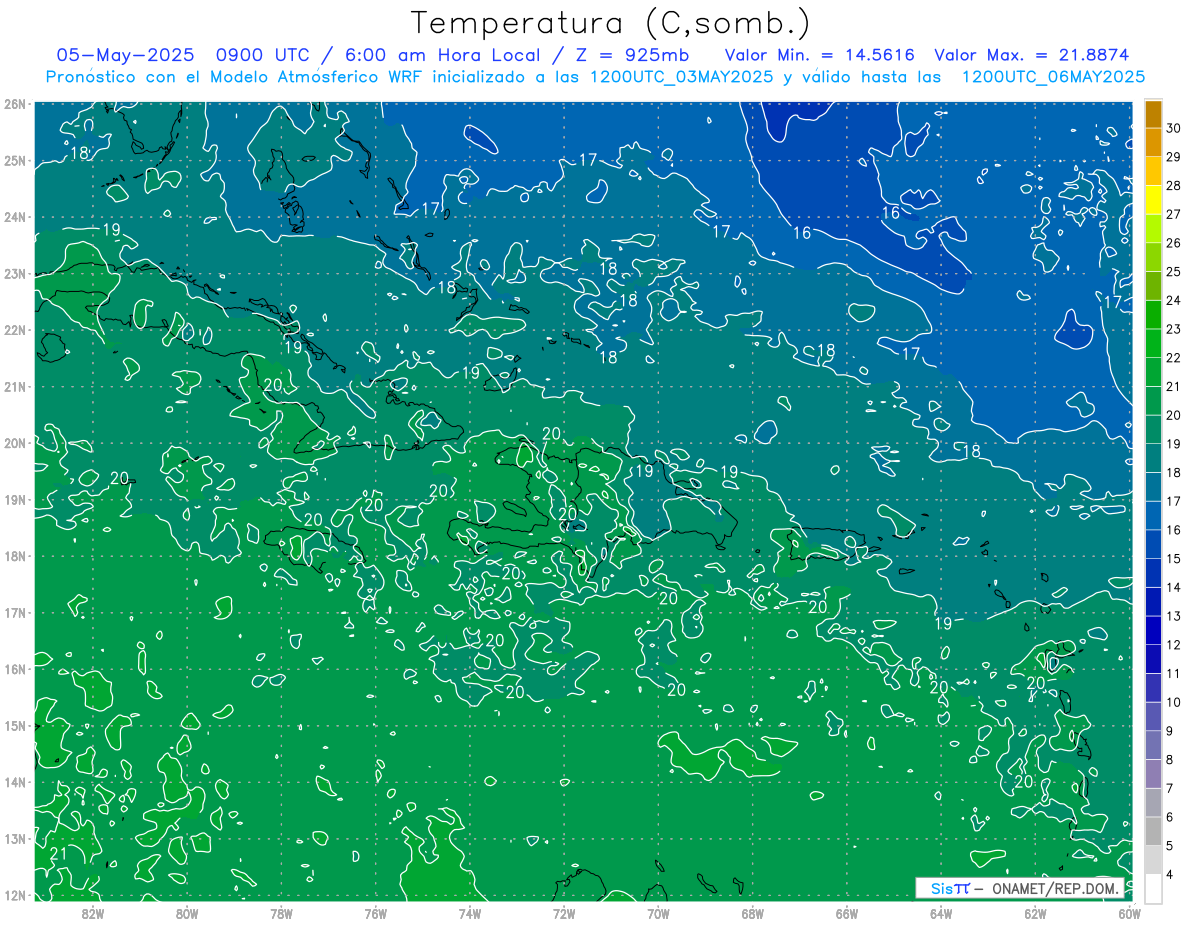Click the 25N latitude axis label
This screenshot has width=1200, height=927.
pyautogui.click(x=15, y=160)
